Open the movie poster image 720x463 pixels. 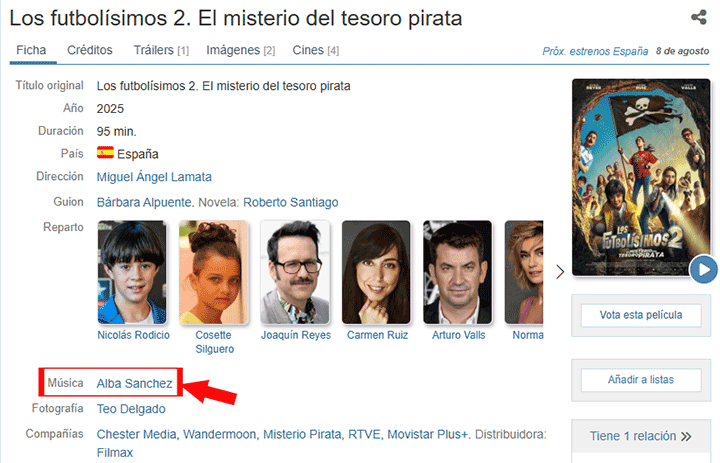[x=640, y=175]
